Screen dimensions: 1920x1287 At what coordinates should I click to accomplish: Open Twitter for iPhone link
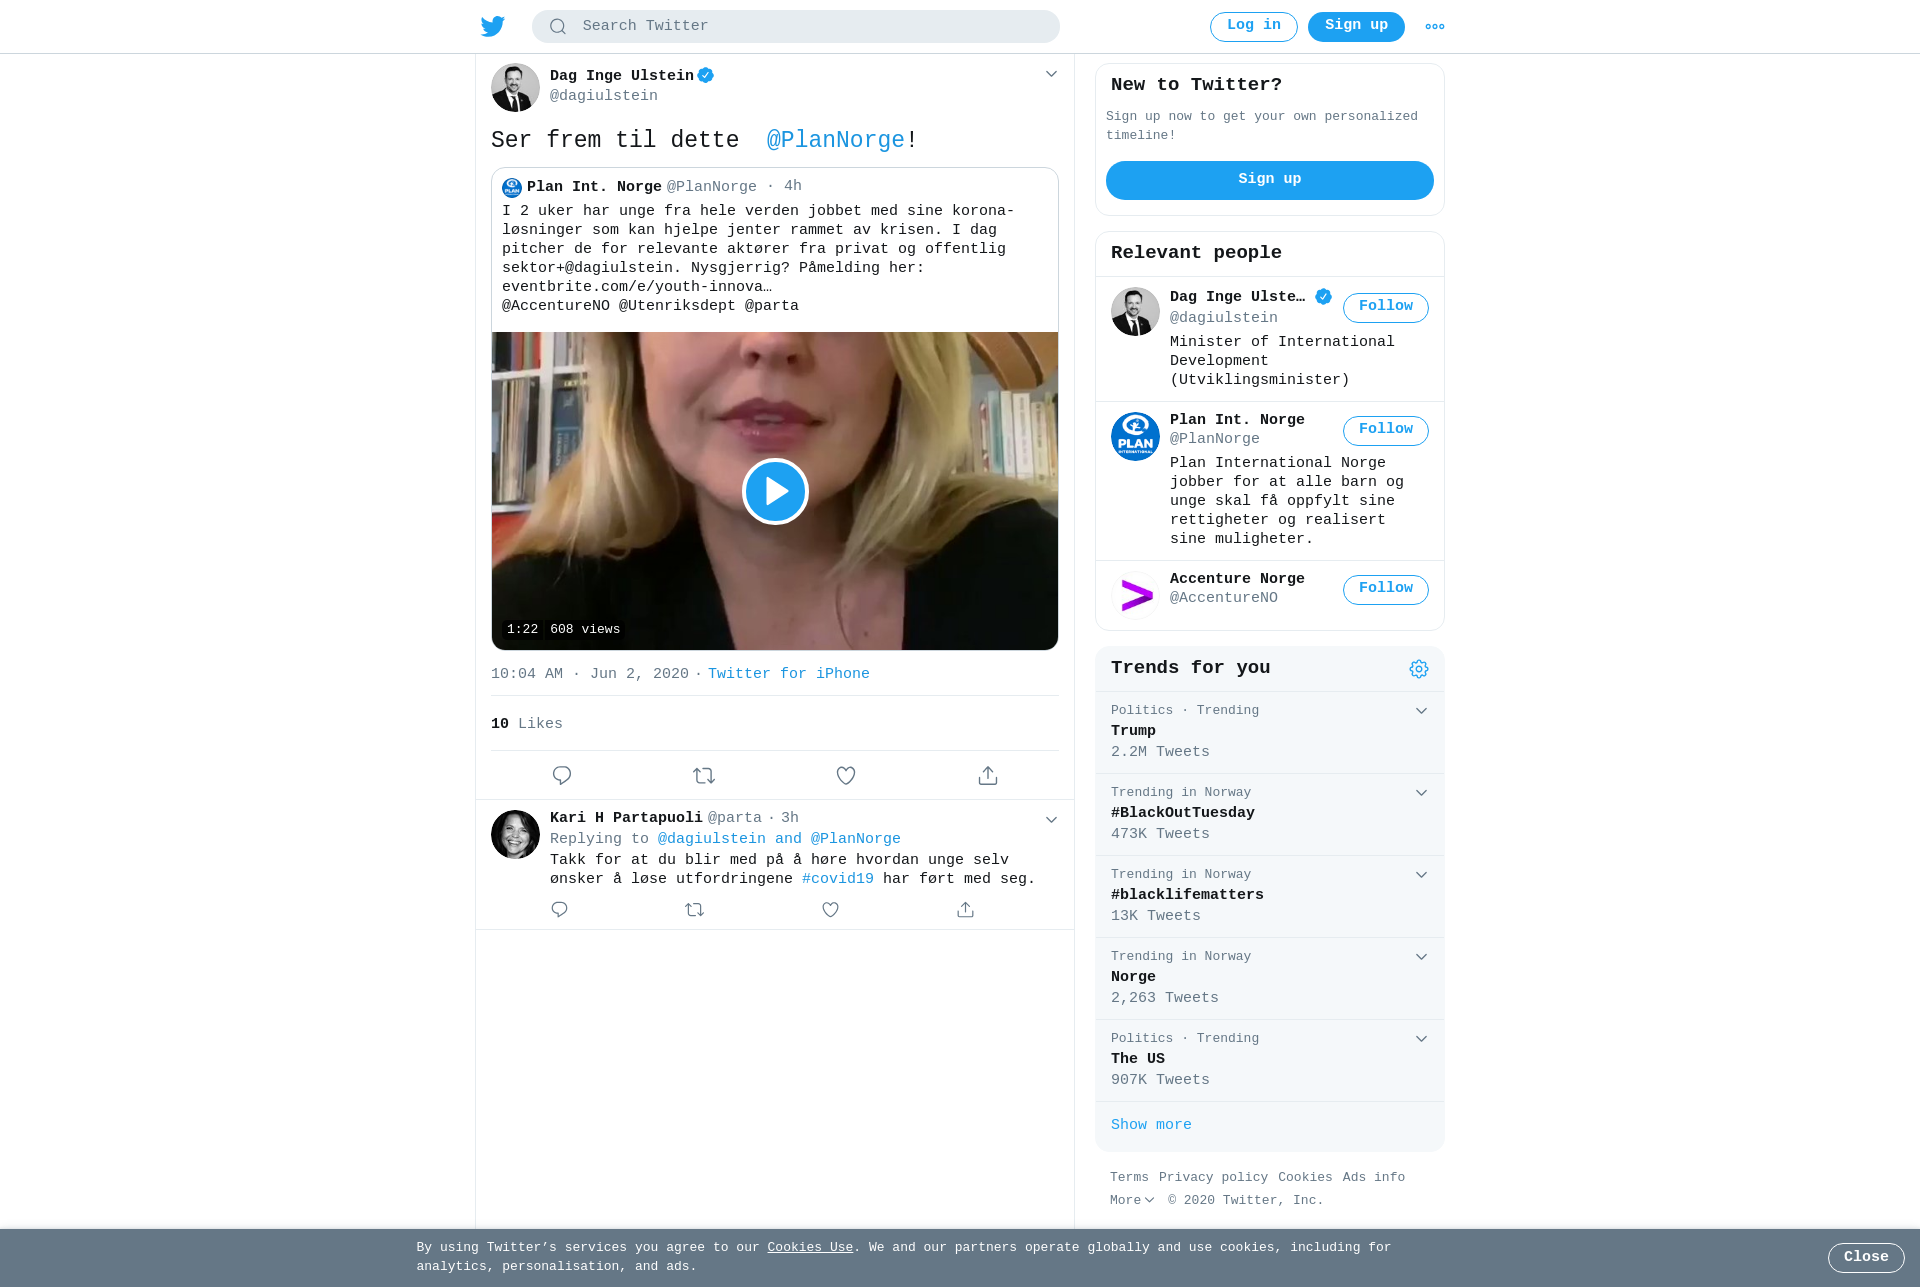point(789,674)
